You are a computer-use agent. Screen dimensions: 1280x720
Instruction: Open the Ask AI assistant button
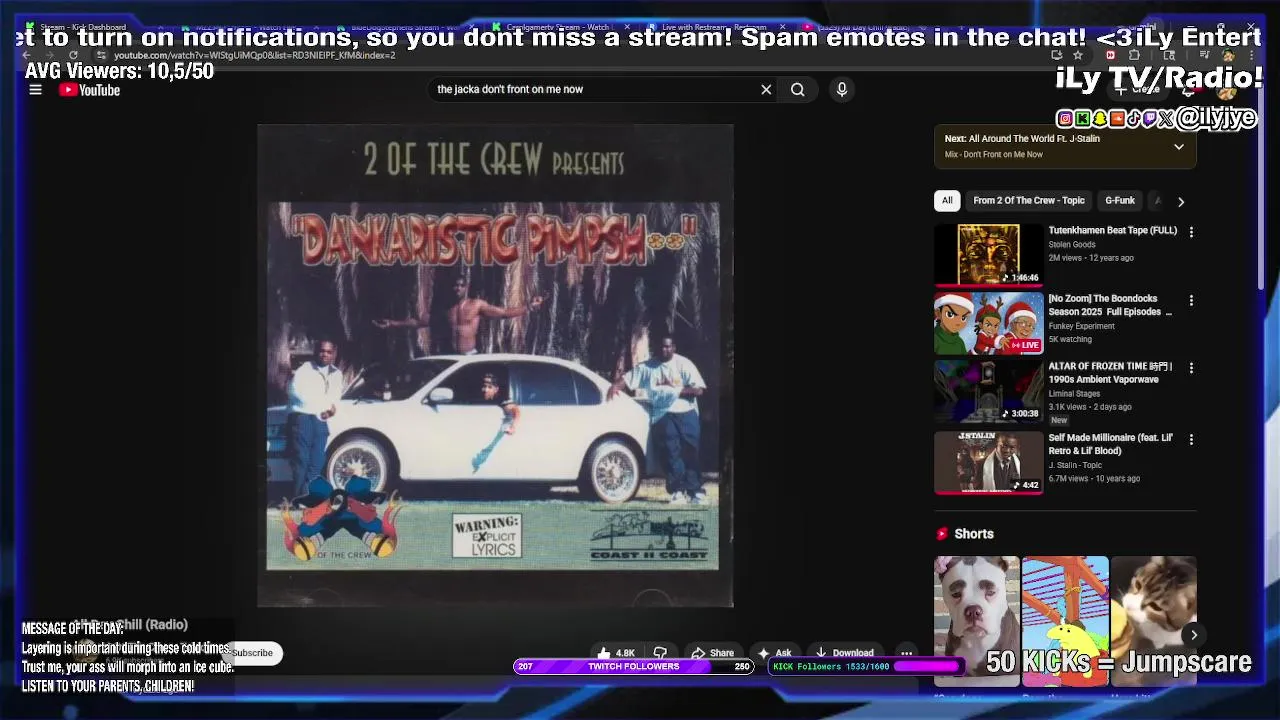[775, 653]
